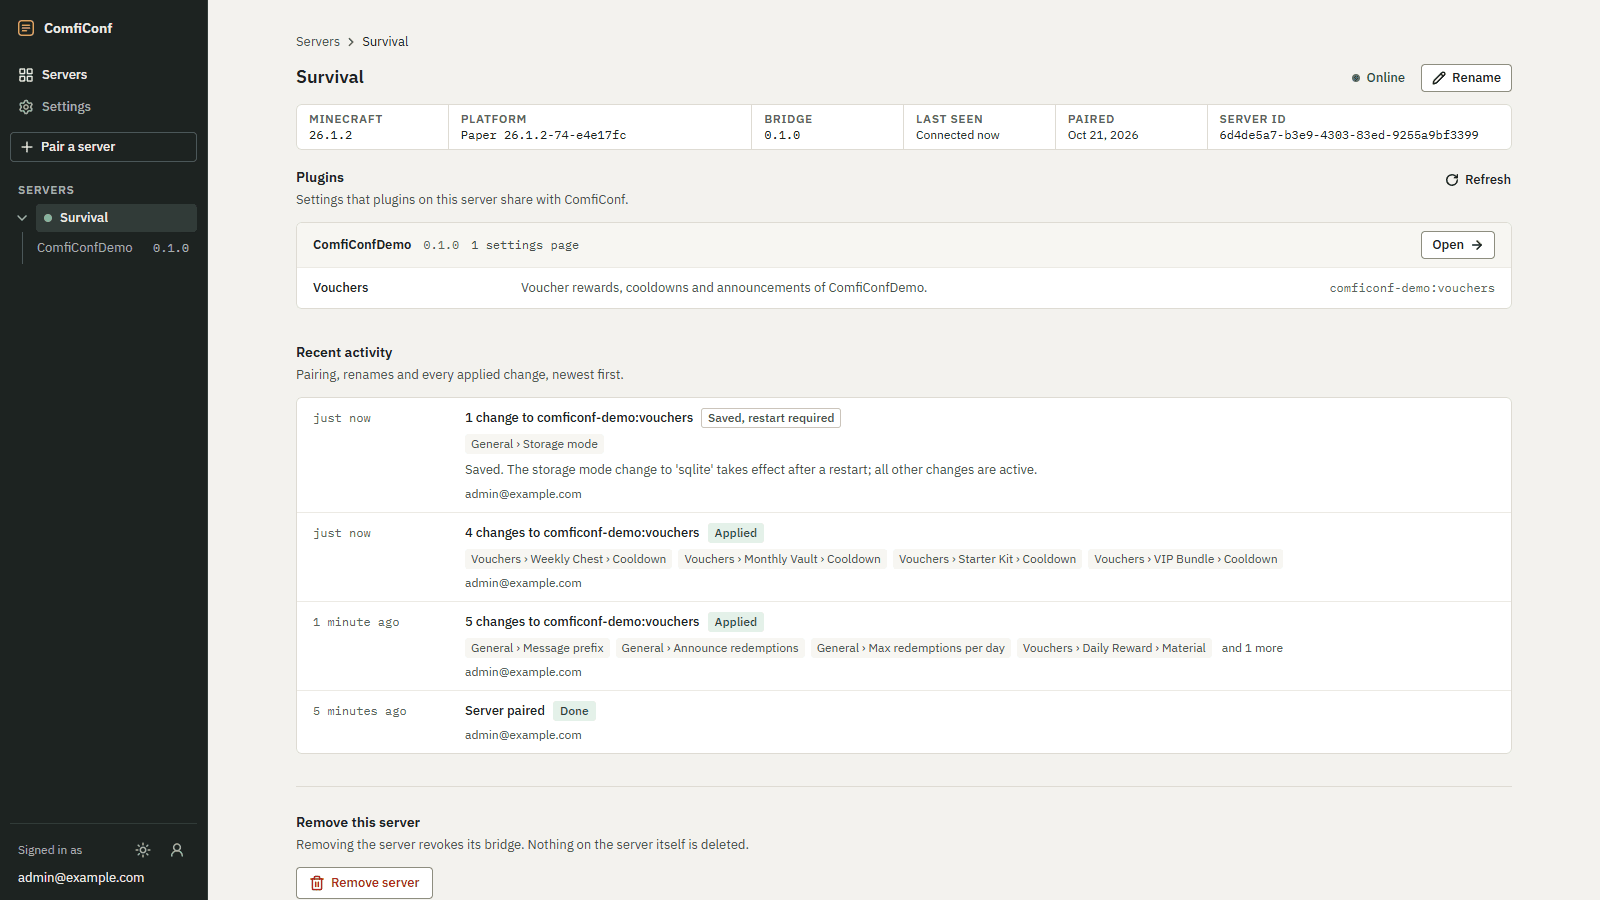Refresh the plugins list
This screenshot has height=900, width=1600.
click(x=1478, y=180)
